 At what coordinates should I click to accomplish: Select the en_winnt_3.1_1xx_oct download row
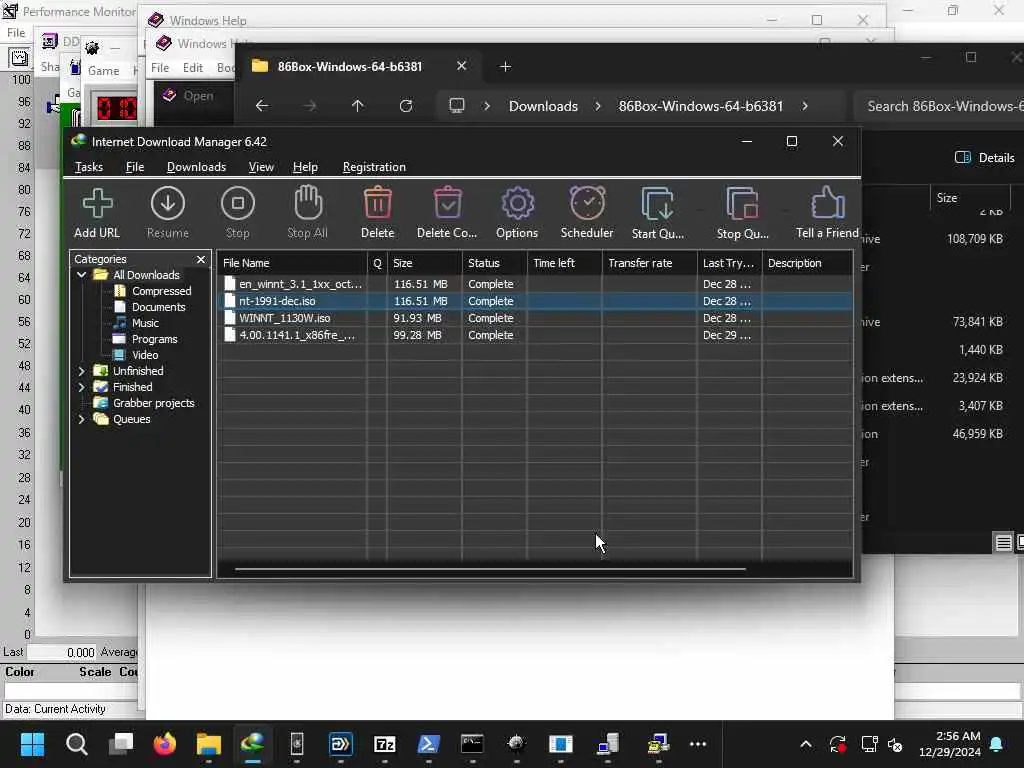[536, 284]
